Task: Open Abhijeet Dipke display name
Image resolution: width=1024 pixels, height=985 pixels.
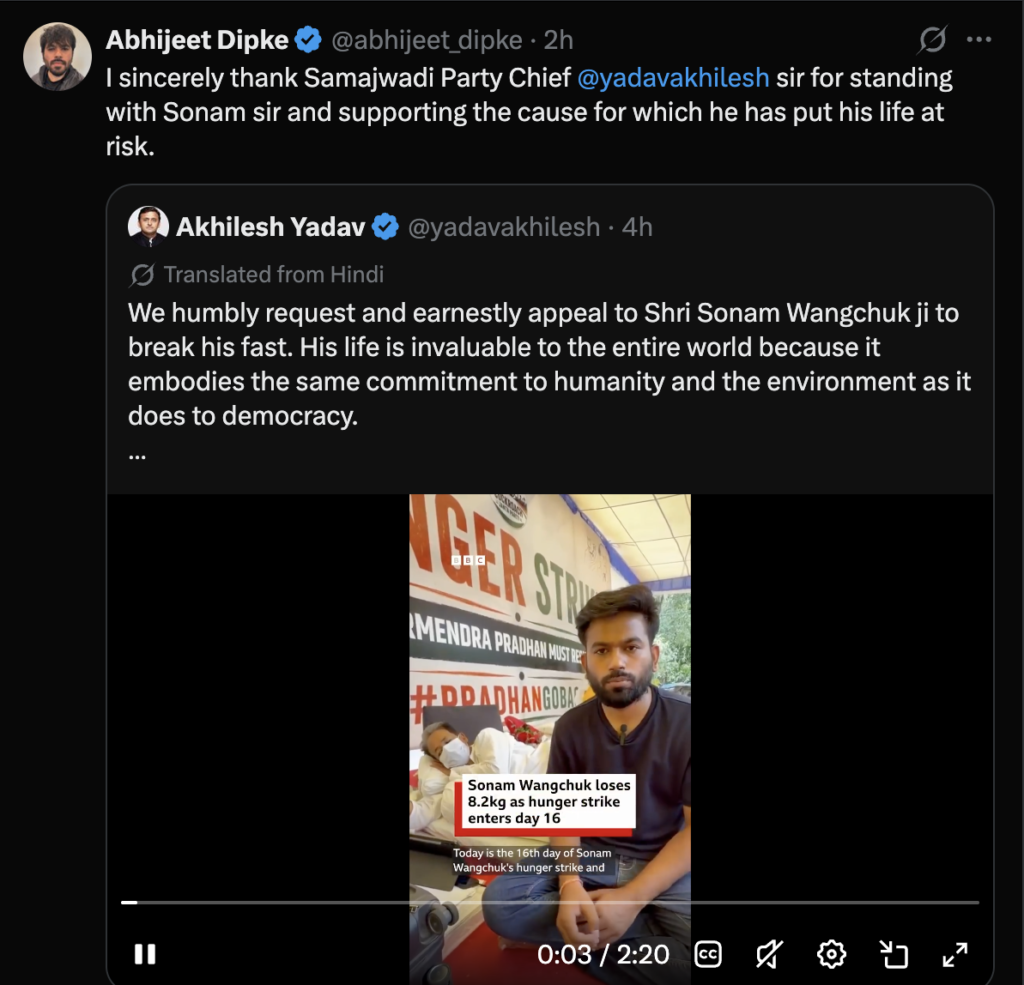Action: (197, 40)
